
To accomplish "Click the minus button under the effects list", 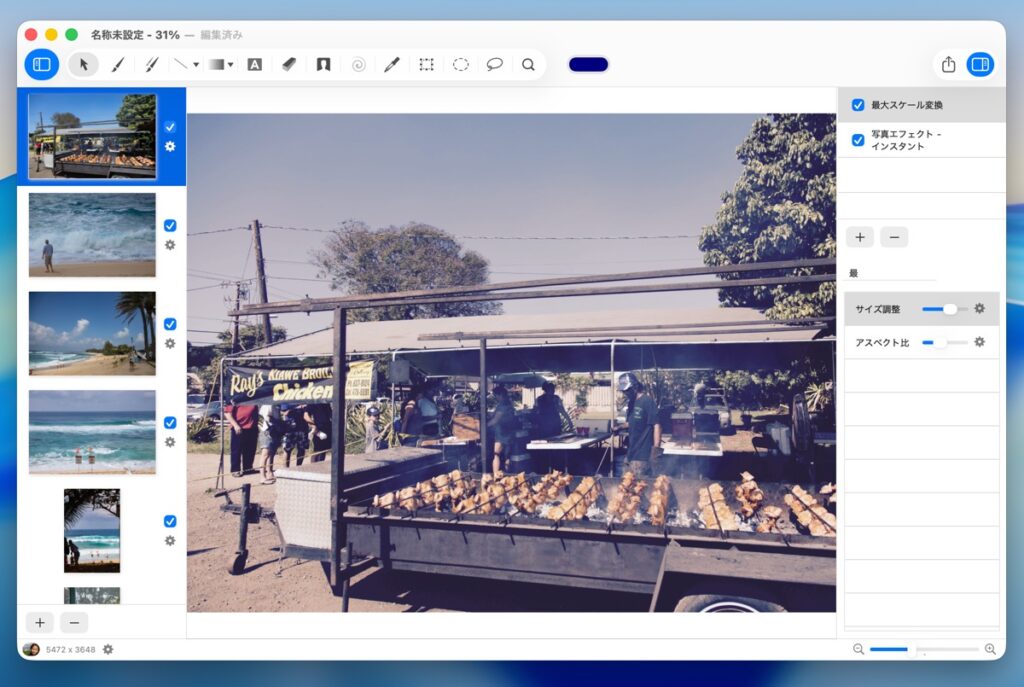I will pos(893,237).
